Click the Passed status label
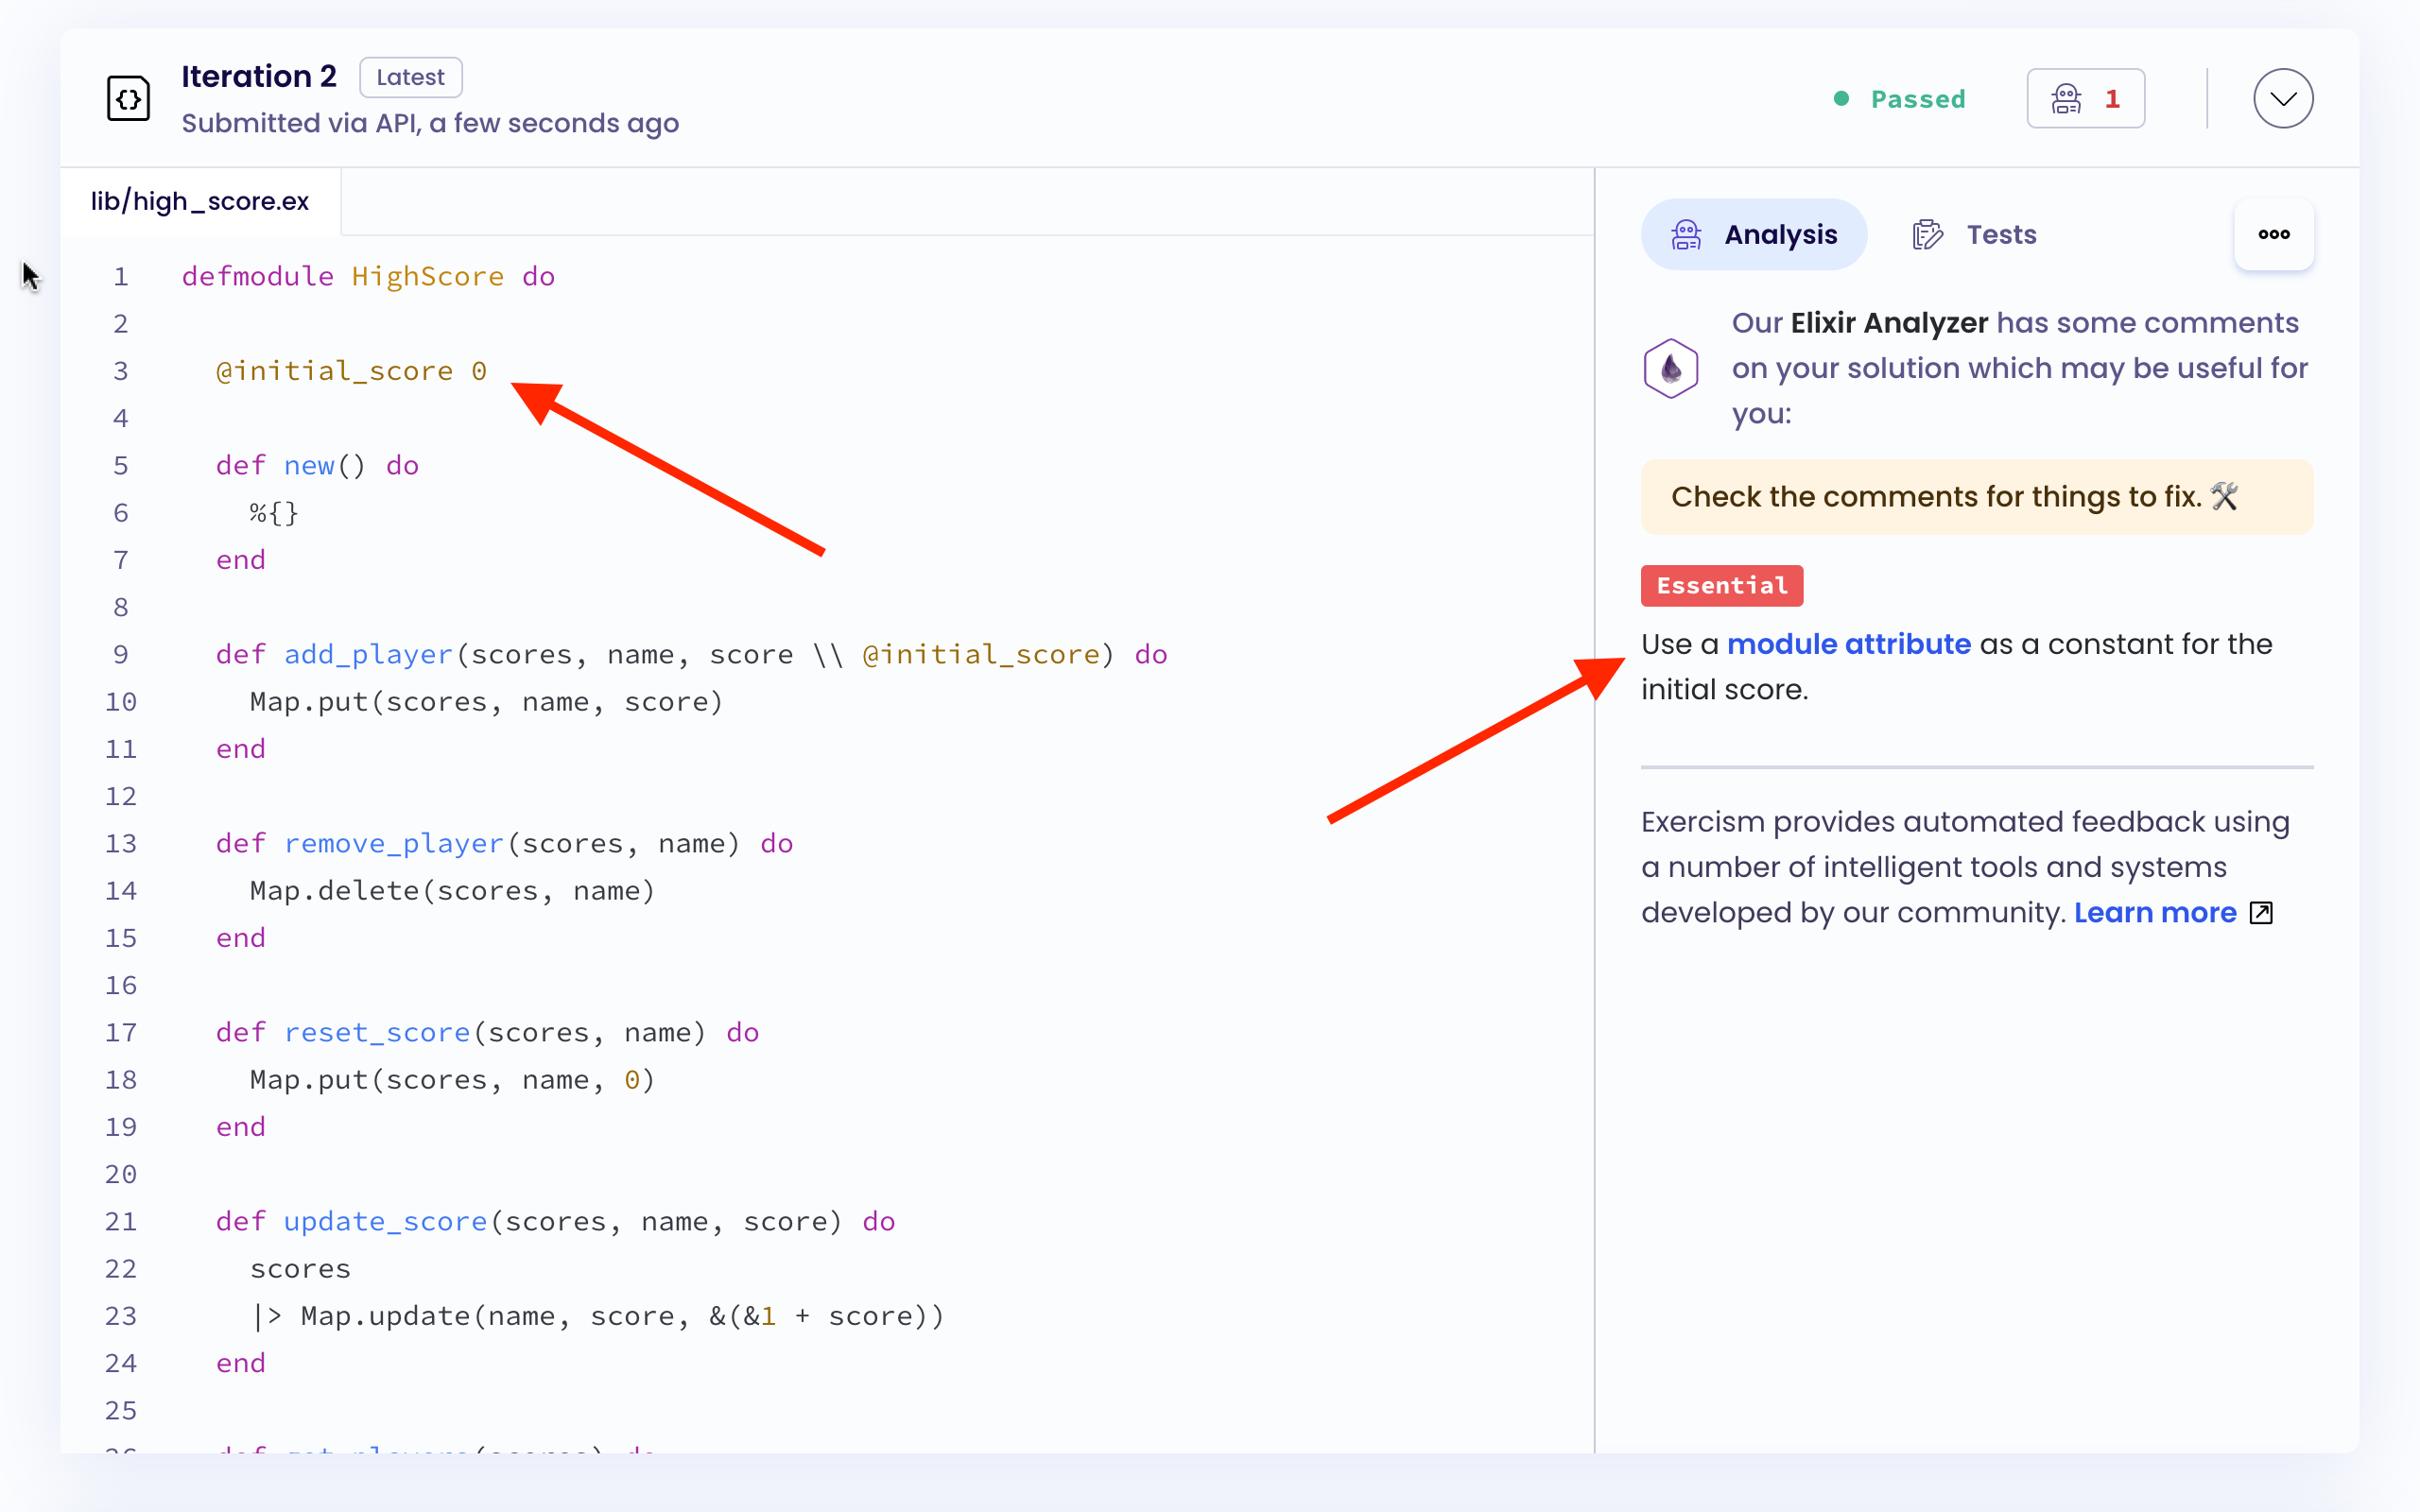The image size is (2420, 1512). [x=1917, y=98]
